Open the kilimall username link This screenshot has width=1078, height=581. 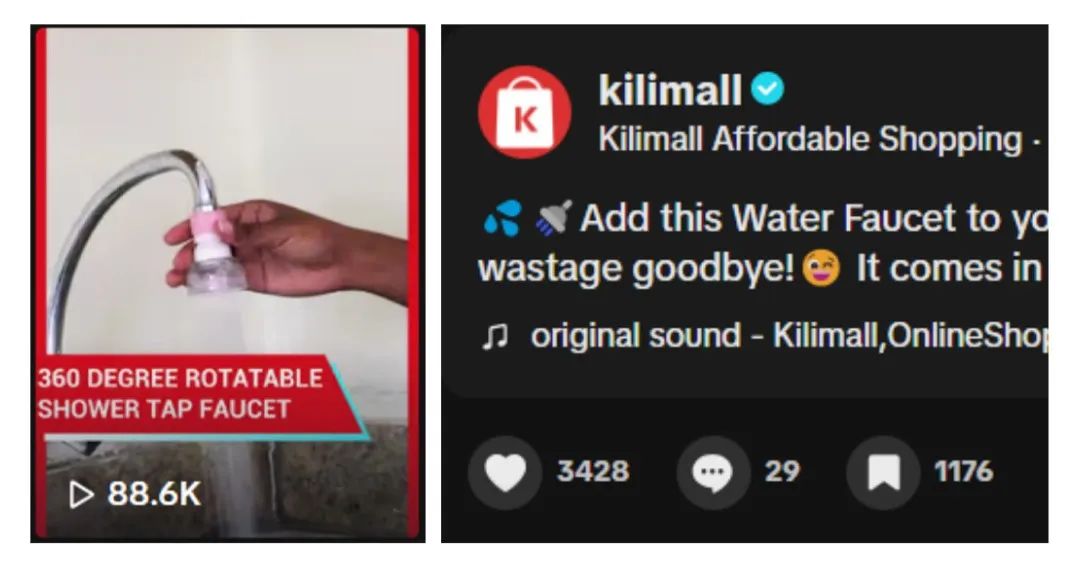tap(670, 90)
